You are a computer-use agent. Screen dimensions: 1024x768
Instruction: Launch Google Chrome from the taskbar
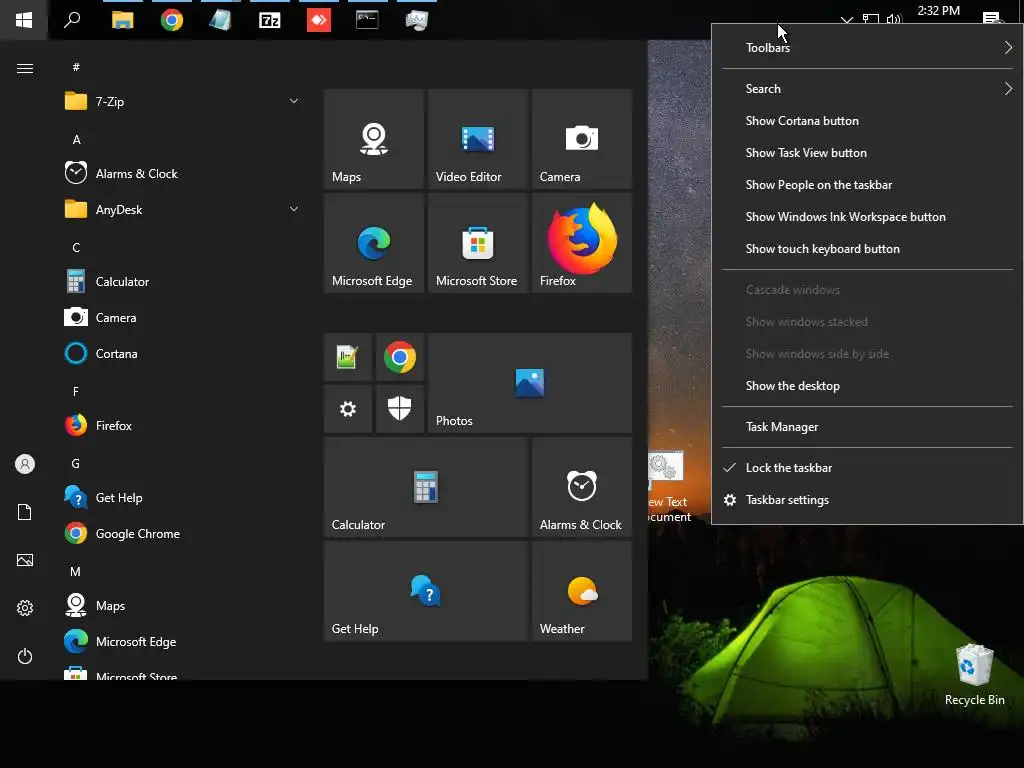[172, 20]
